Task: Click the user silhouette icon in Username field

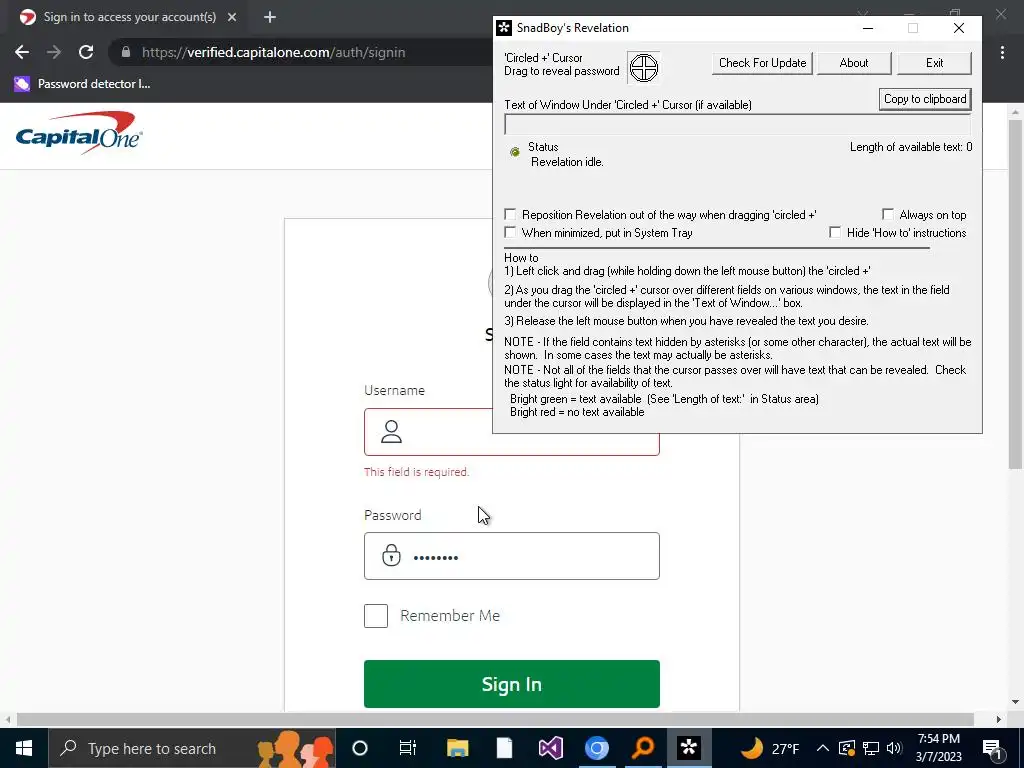Action: point(391,432)
